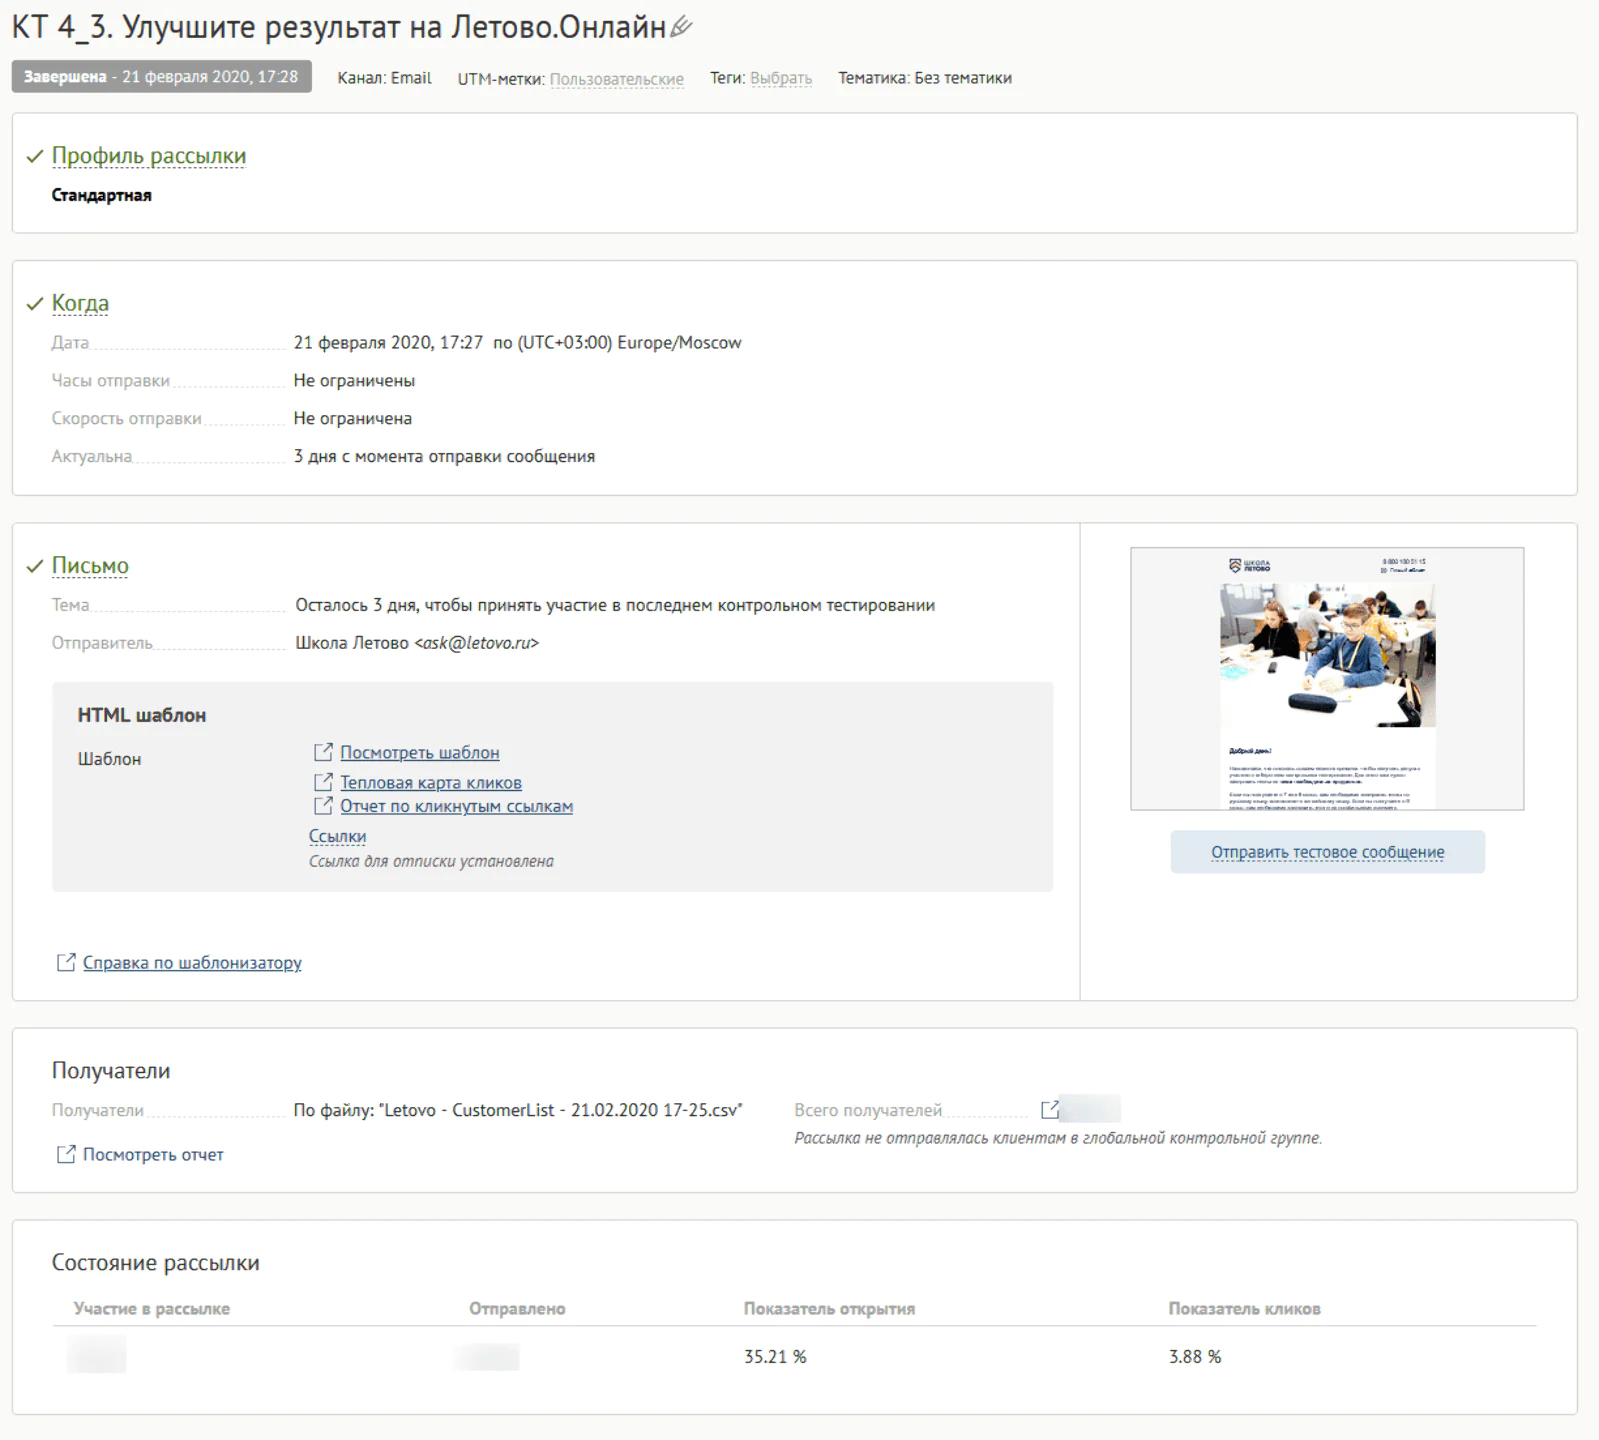The width and height of the screenshot is (1599, 1440).
Task: Click the email subject text Осталось 3 дня
Action: click(615, 605)
